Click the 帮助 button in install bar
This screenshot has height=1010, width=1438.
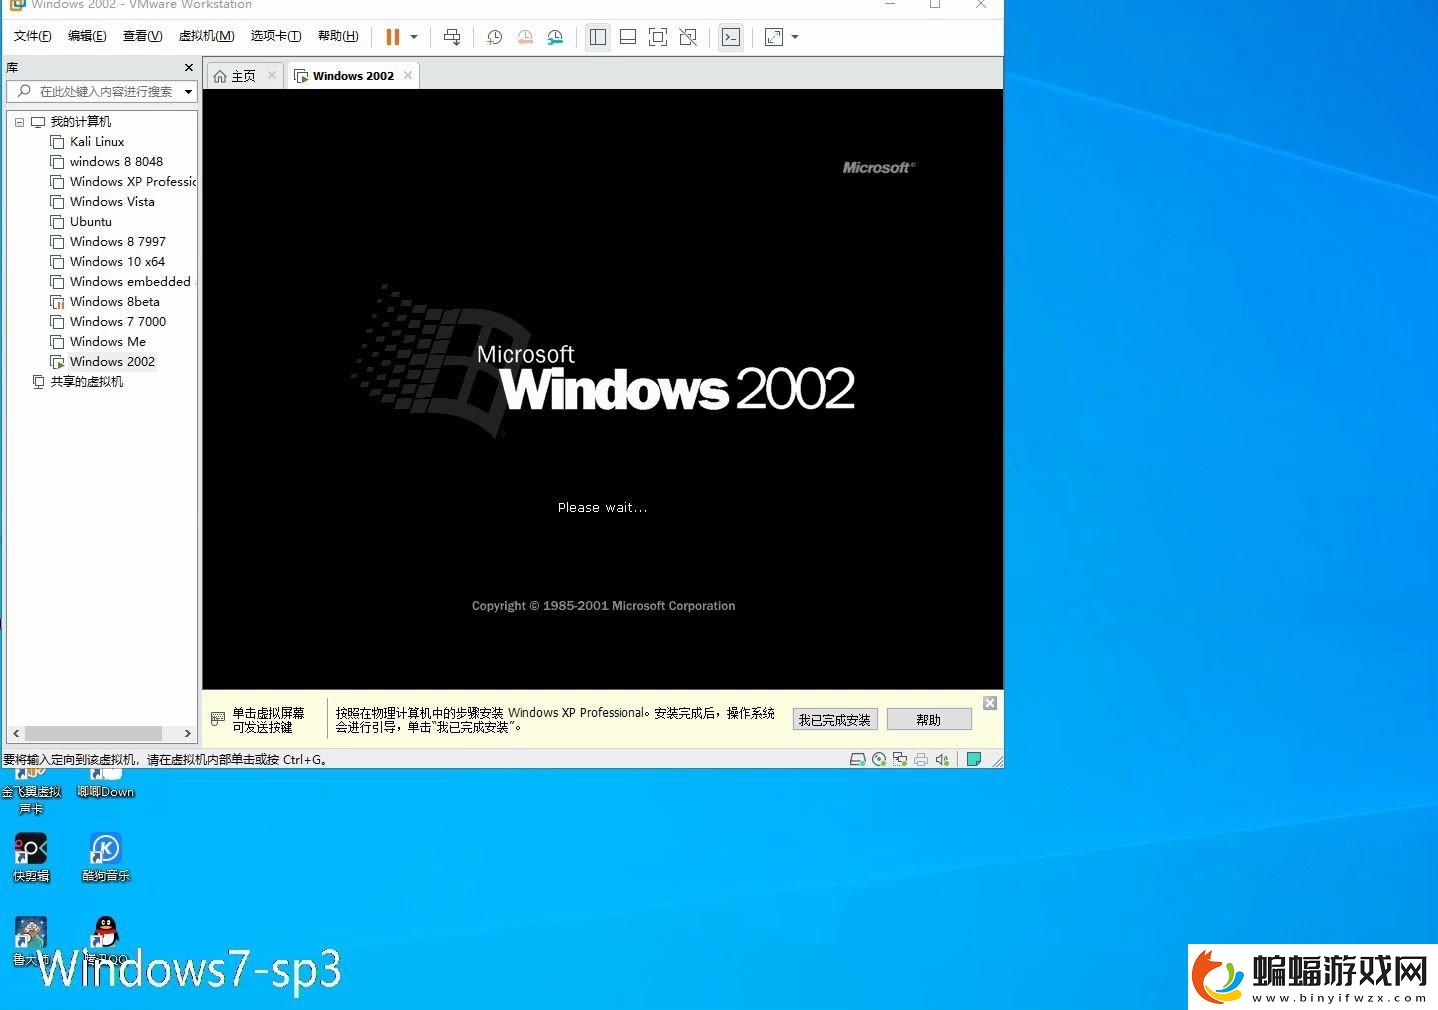929,720
